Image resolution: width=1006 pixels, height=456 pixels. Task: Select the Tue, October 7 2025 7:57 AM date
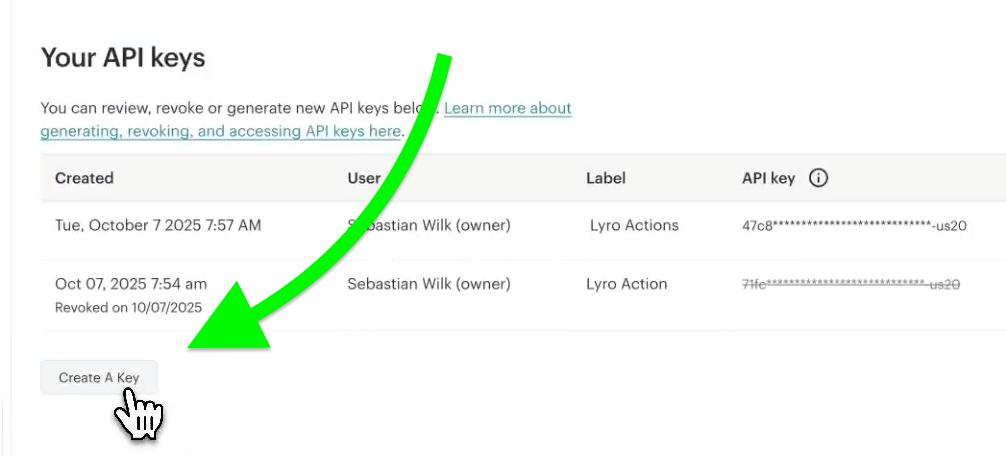tap(158, 225)
